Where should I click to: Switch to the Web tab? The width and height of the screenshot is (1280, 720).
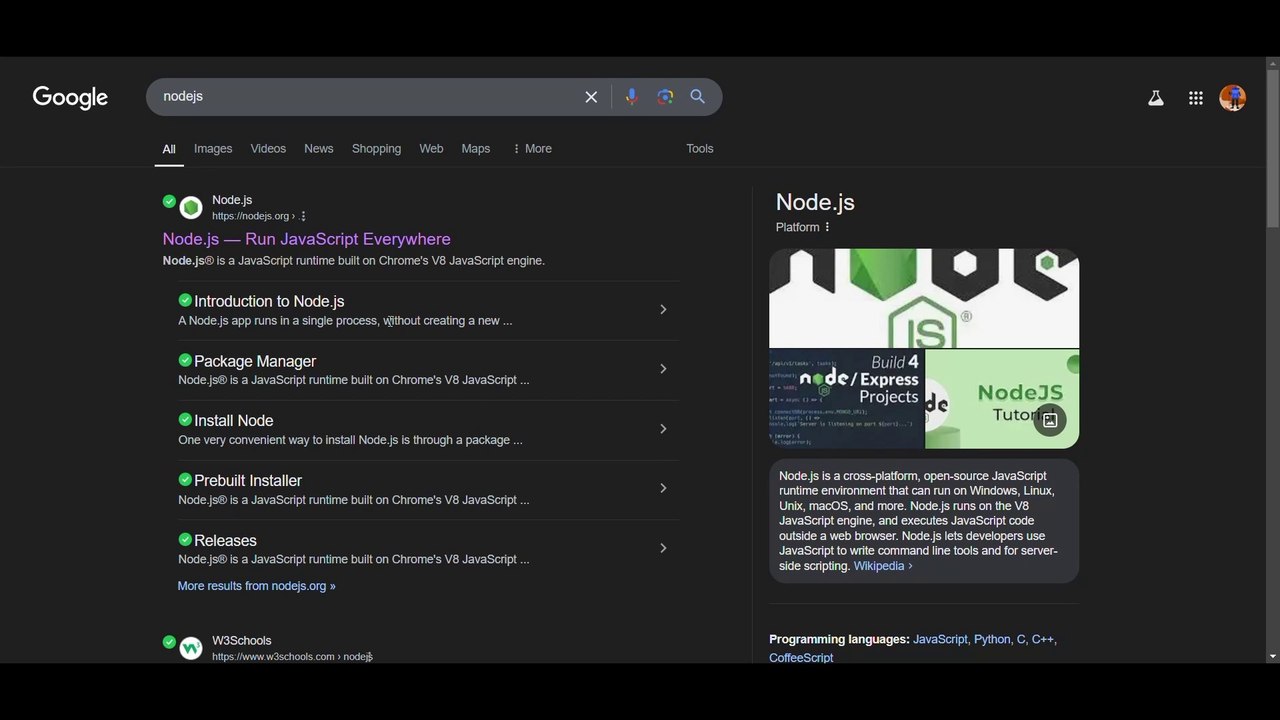431,149
